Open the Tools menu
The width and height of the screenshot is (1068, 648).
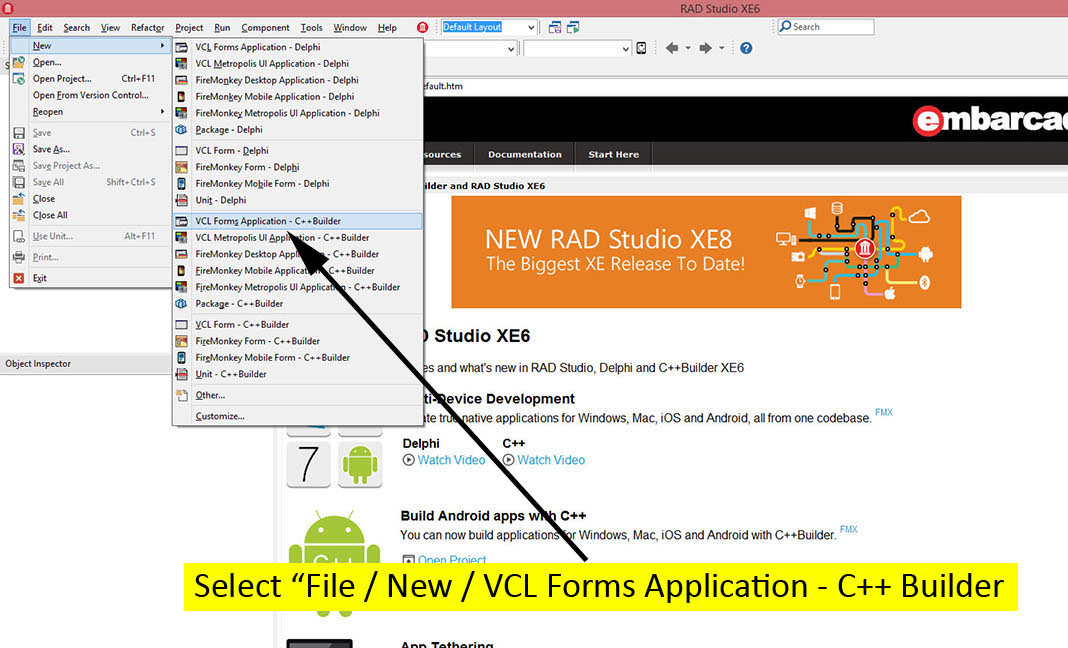(x=311, y=27)
